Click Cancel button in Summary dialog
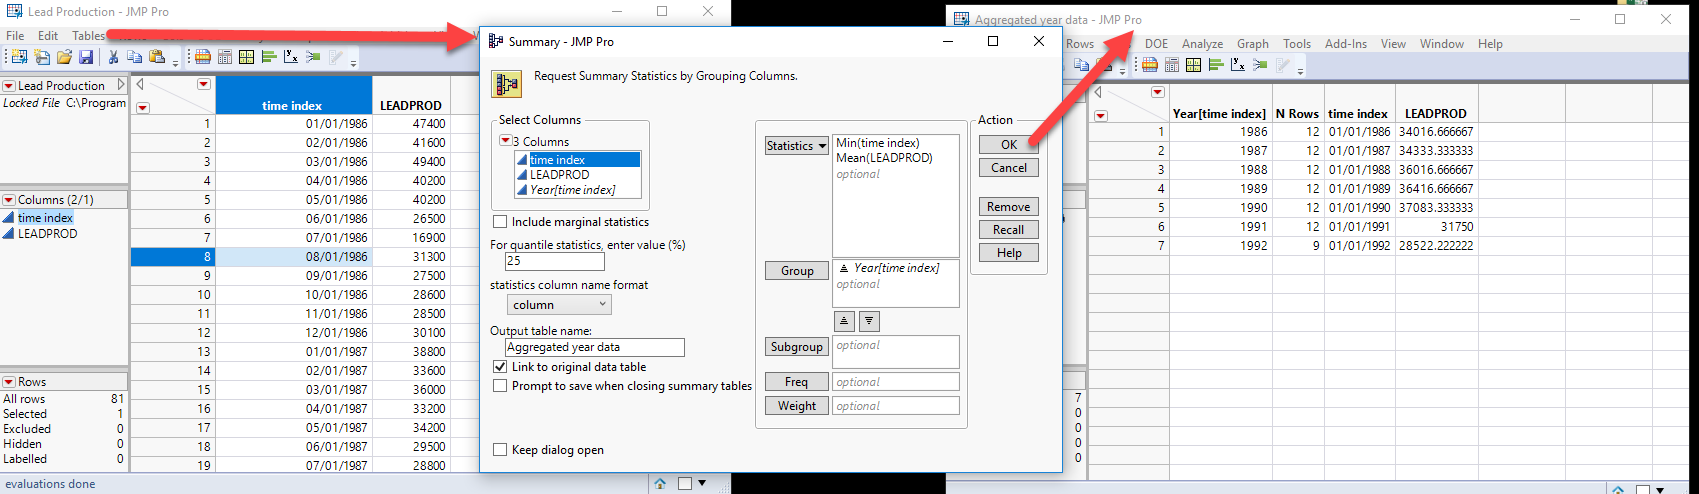The width and height of the screenshot is (1699, 494). click(1009, 168)
